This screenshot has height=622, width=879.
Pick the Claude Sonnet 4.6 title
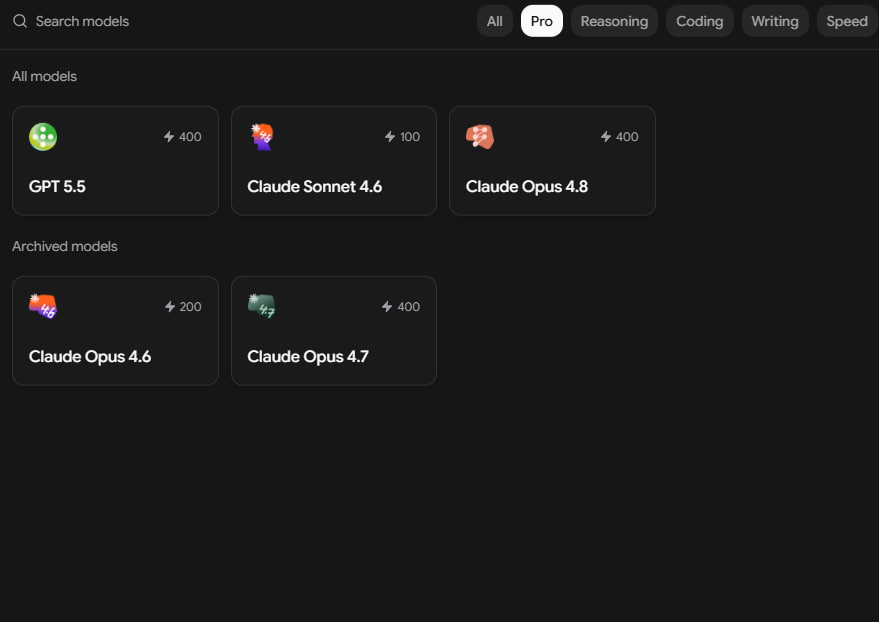(x=314, y=187)
